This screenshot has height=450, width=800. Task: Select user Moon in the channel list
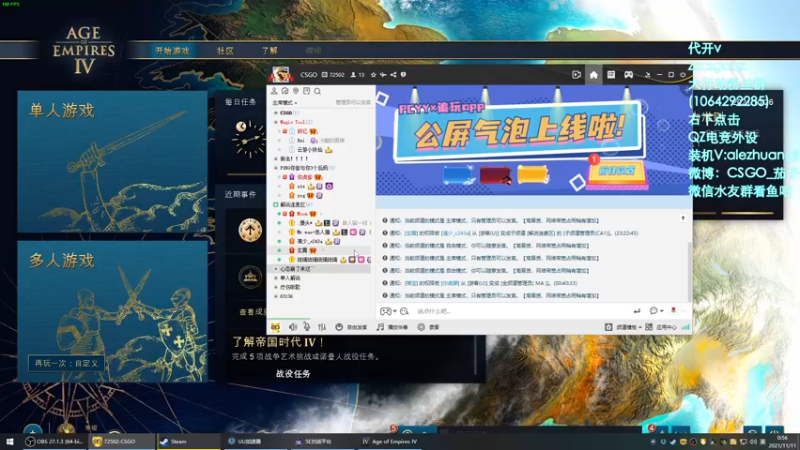(303, 214)
